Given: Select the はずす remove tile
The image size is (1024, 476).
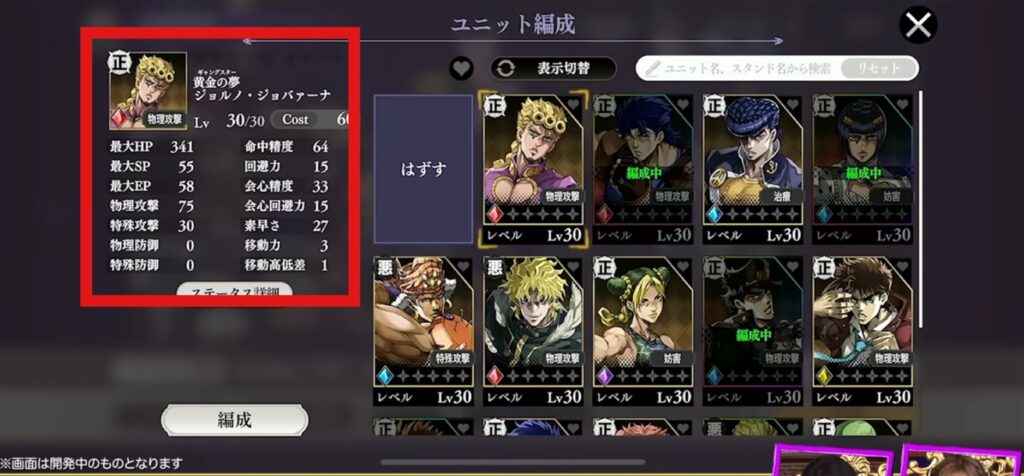Looking at the screenshot, I should tap(423, 169).
